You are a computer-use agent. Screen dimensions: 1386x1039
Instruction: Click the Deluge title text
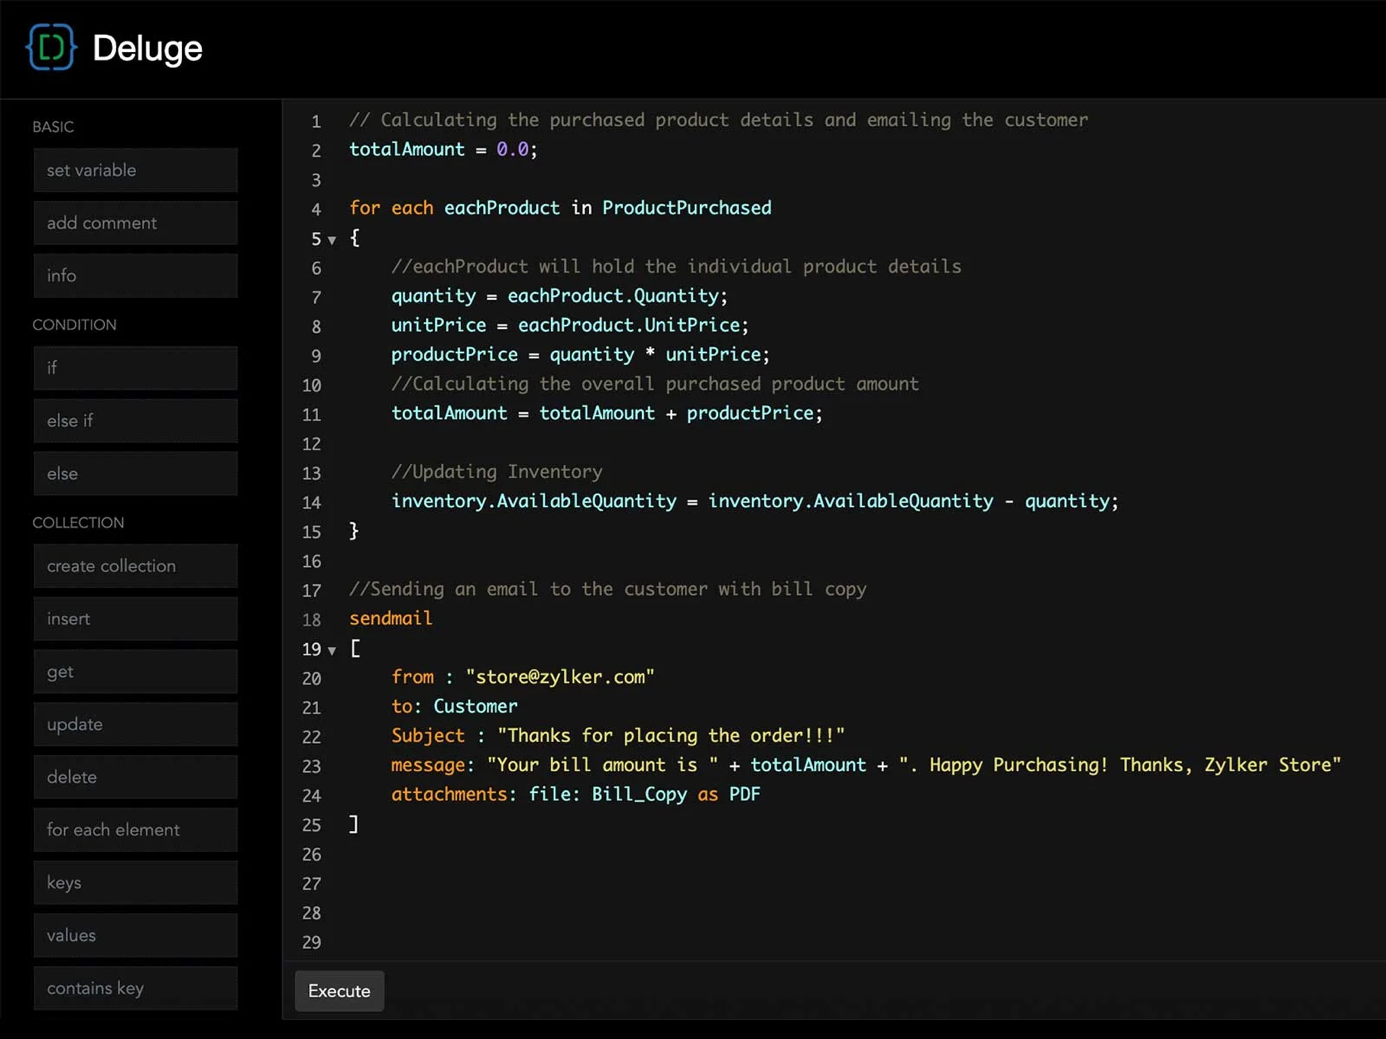pos(147,48)
